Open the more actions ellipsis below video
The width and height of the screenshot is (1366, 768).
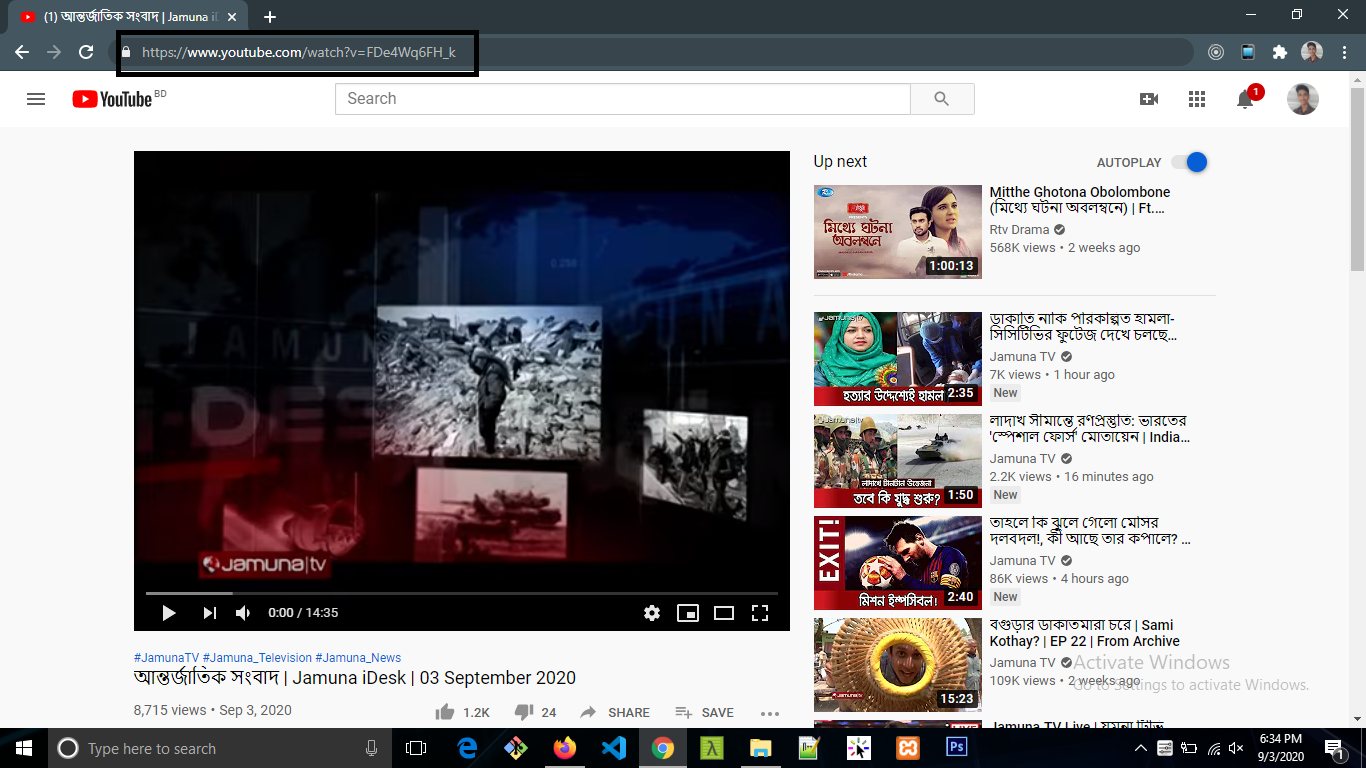click(x=769, y=713)
